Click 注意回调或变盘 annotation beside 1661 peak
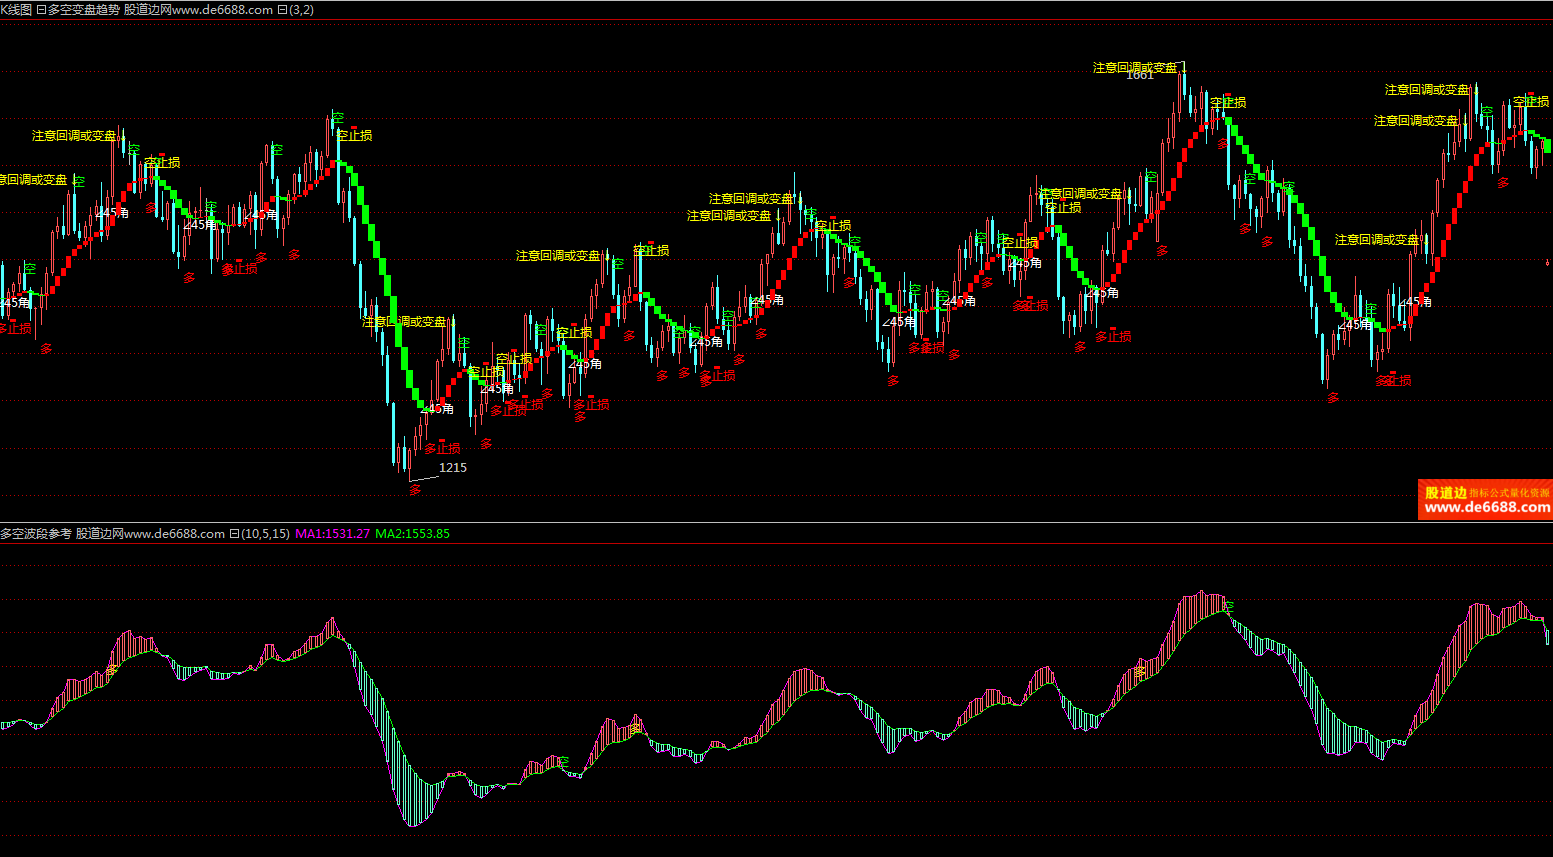Screen dimensions: 1553x857 click(x=1134, y=68)
